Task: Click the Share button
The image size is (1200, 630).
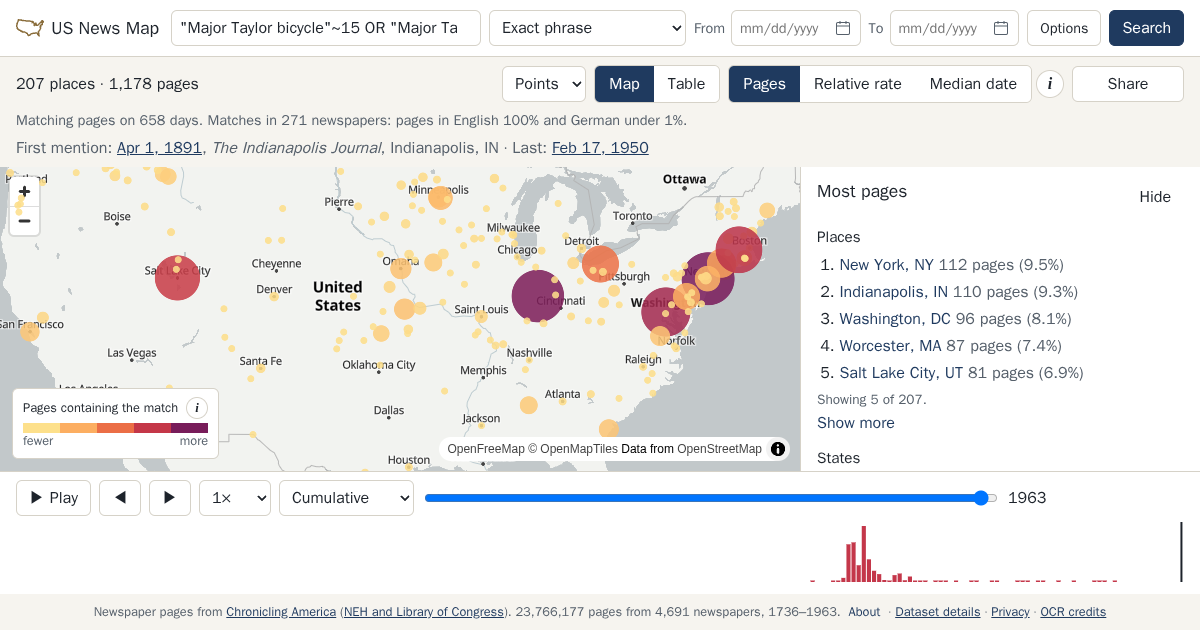Action: [1128, 84]
